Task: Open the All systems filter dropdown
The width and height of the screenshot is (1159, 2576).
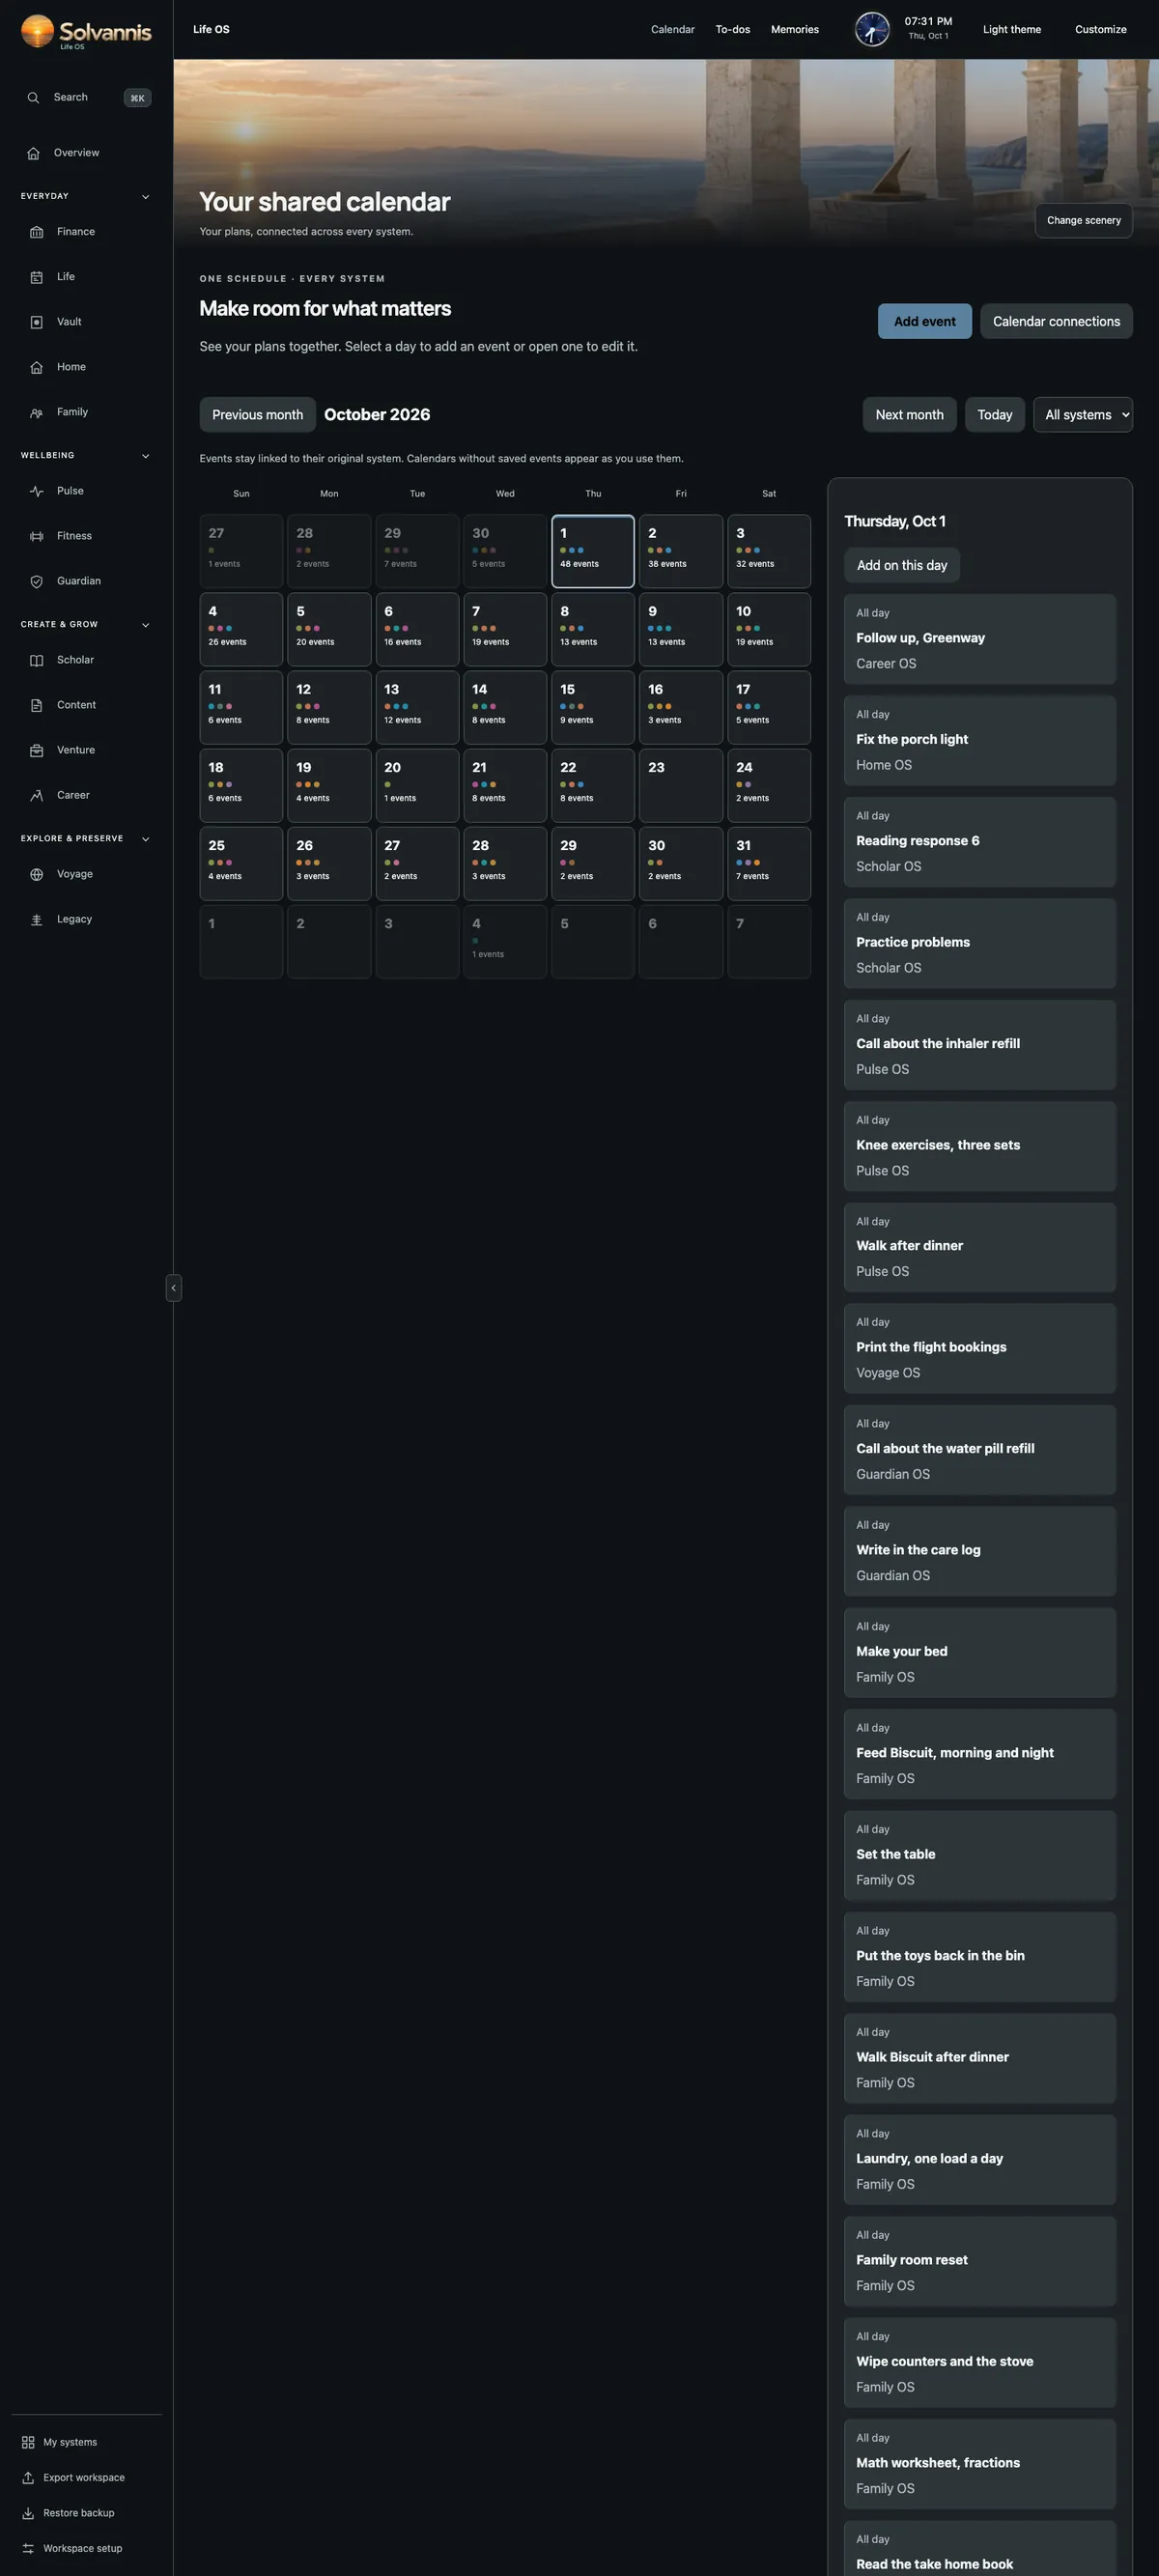Action: pos(1083,414)
